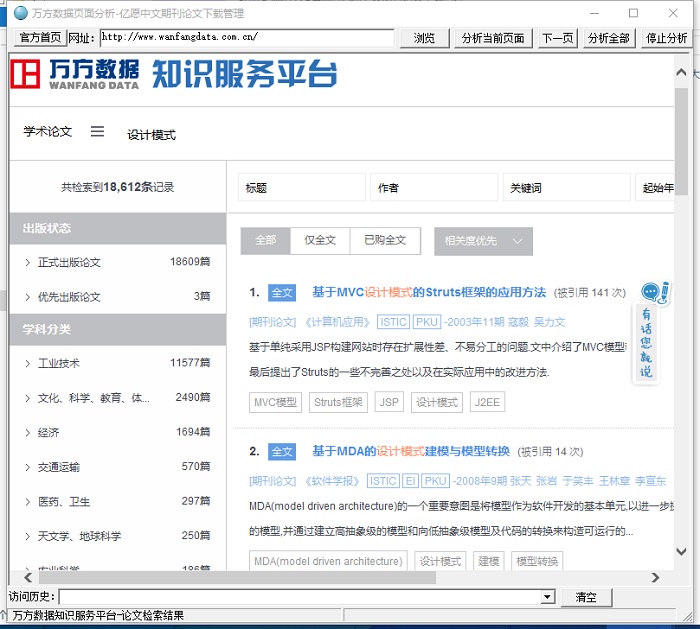Image resolution: width=700 pixels, height=629 pixels.
Task: Open the 访问历史 history dropdown arrow
Action: coord(547,597)
